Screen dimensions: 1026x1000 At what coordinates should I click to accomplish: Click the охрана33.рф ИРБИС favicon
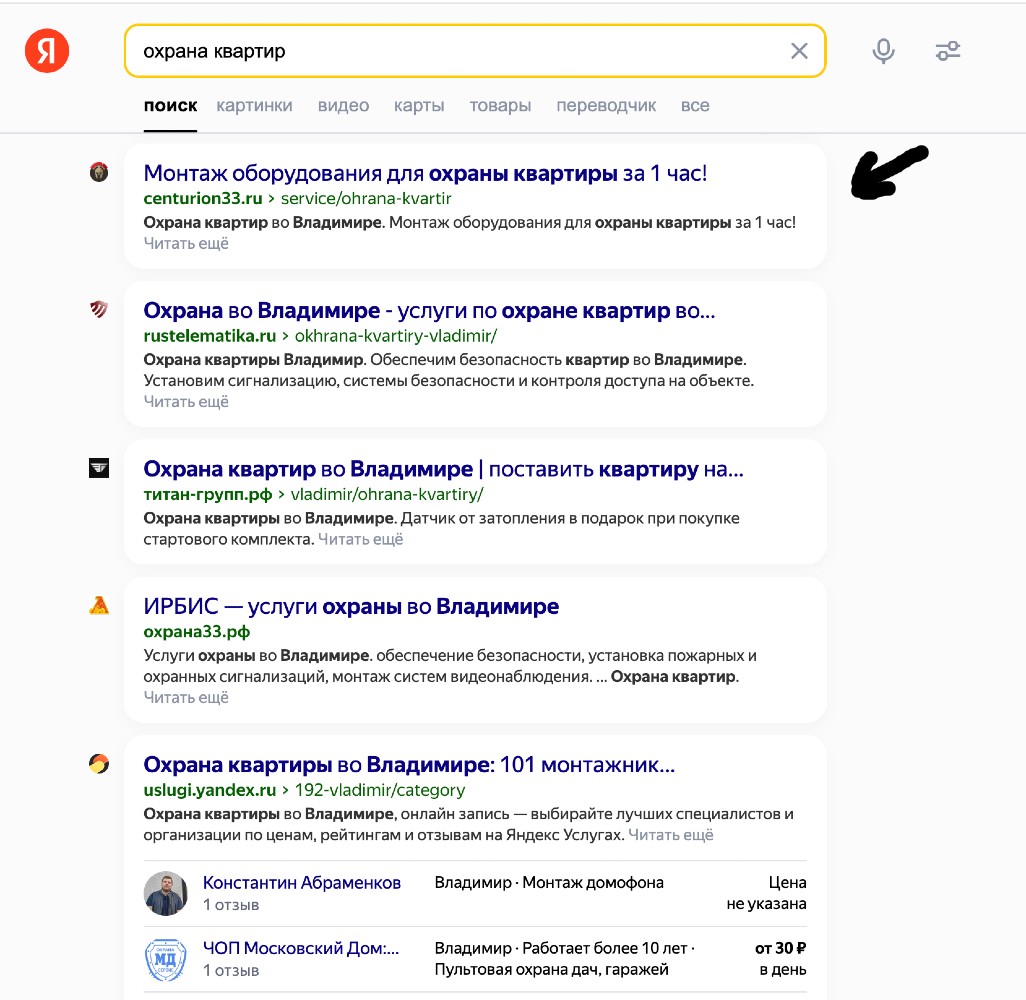click(x=99, y=605)
